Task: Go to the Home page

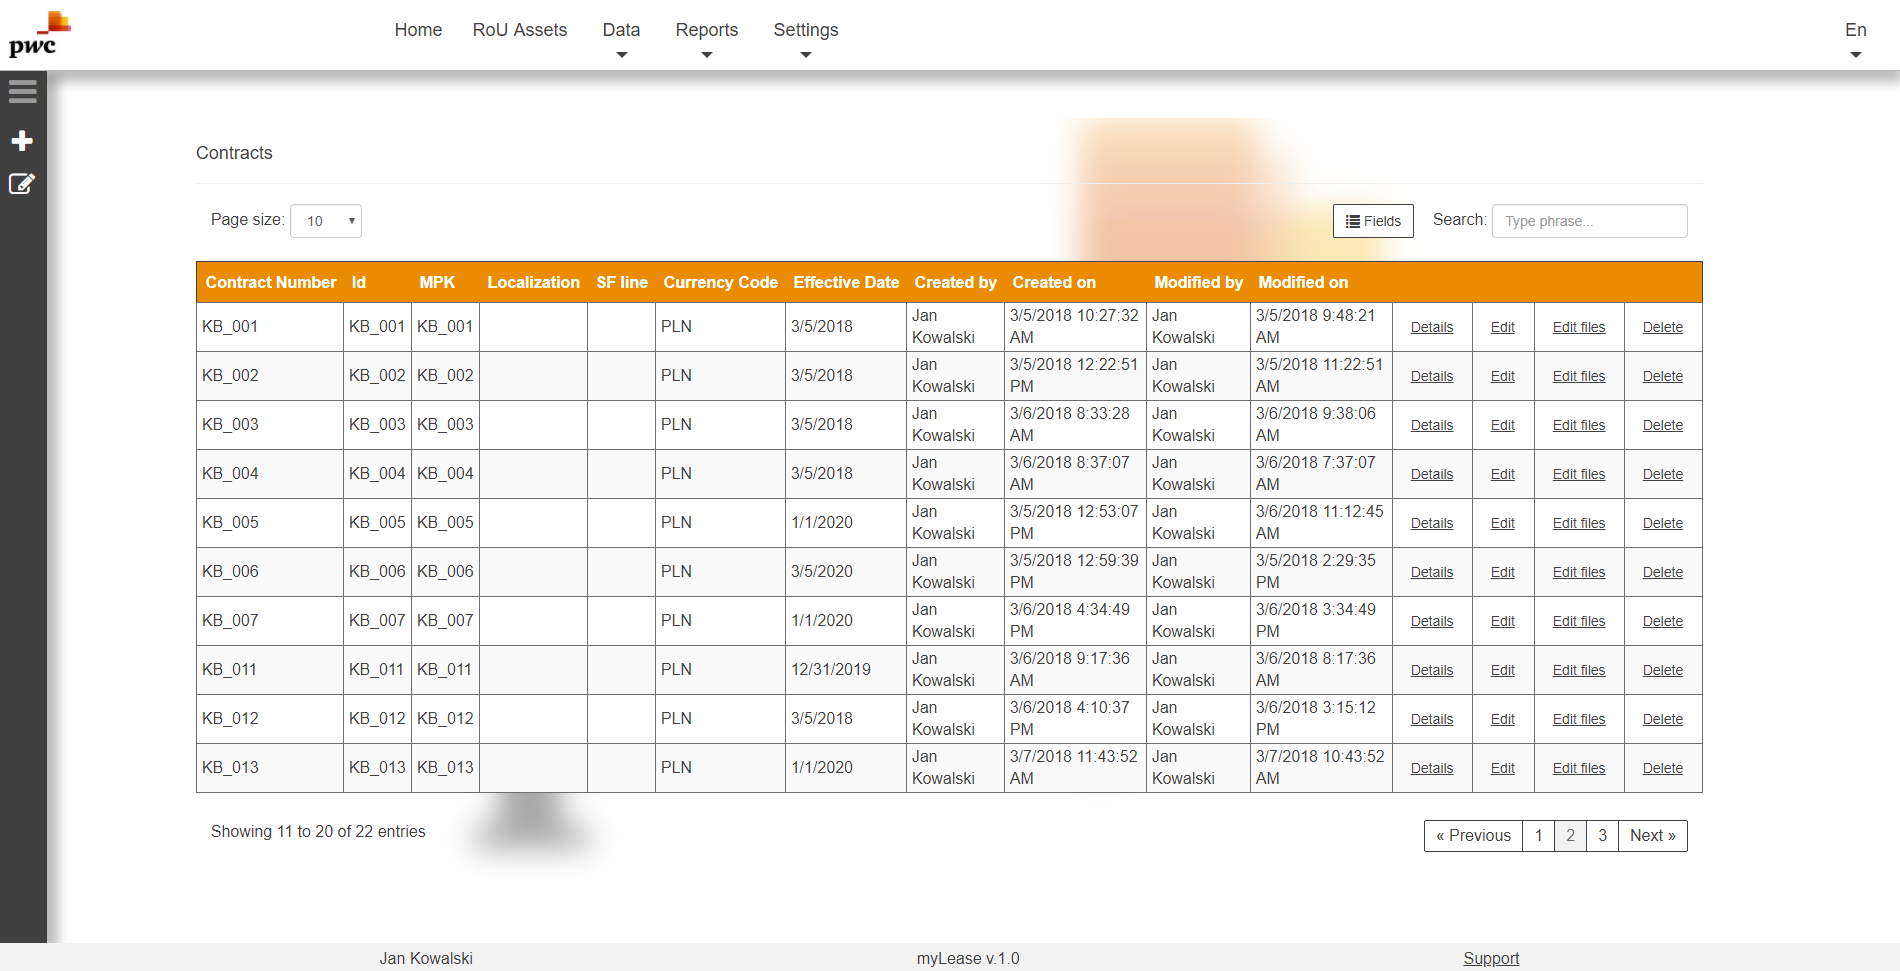Action: click(418, 30)
